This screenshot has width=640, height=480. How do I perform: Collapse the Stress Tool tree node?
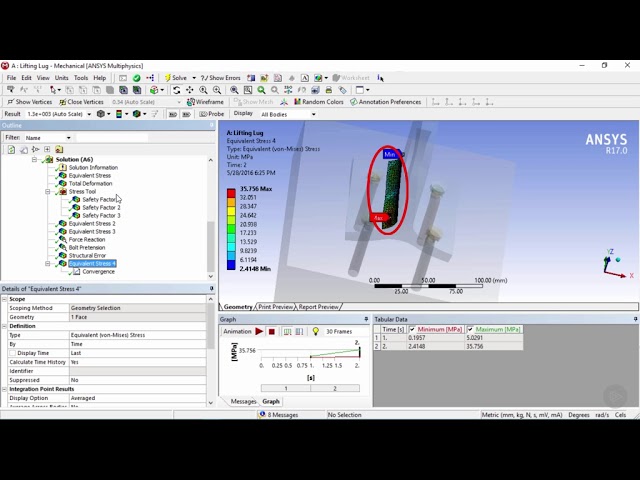coord(48,191)
